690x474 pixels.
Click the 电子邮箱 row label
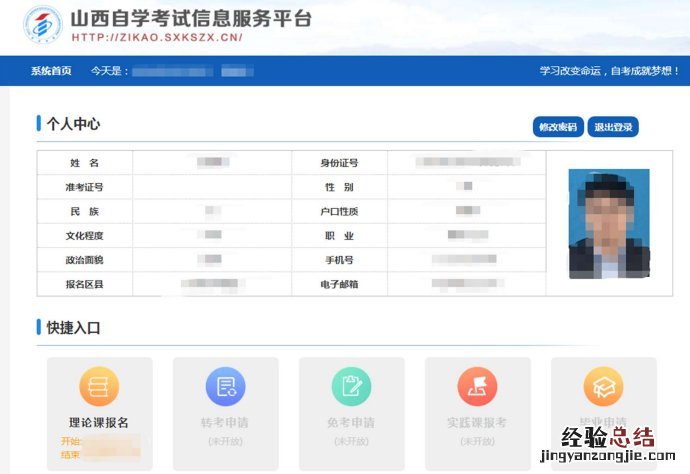pos(339,284)
